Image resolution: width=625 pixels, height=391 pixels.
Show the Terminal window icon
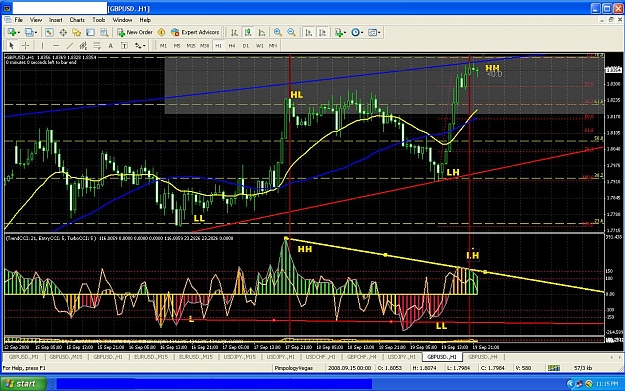[90, 32]
